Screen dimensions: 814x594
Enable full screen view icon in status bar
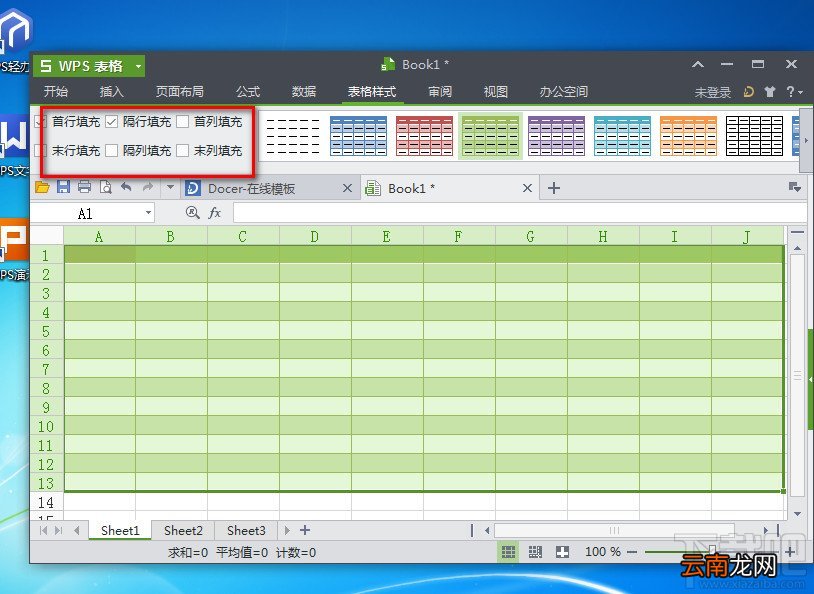(562, 552)
